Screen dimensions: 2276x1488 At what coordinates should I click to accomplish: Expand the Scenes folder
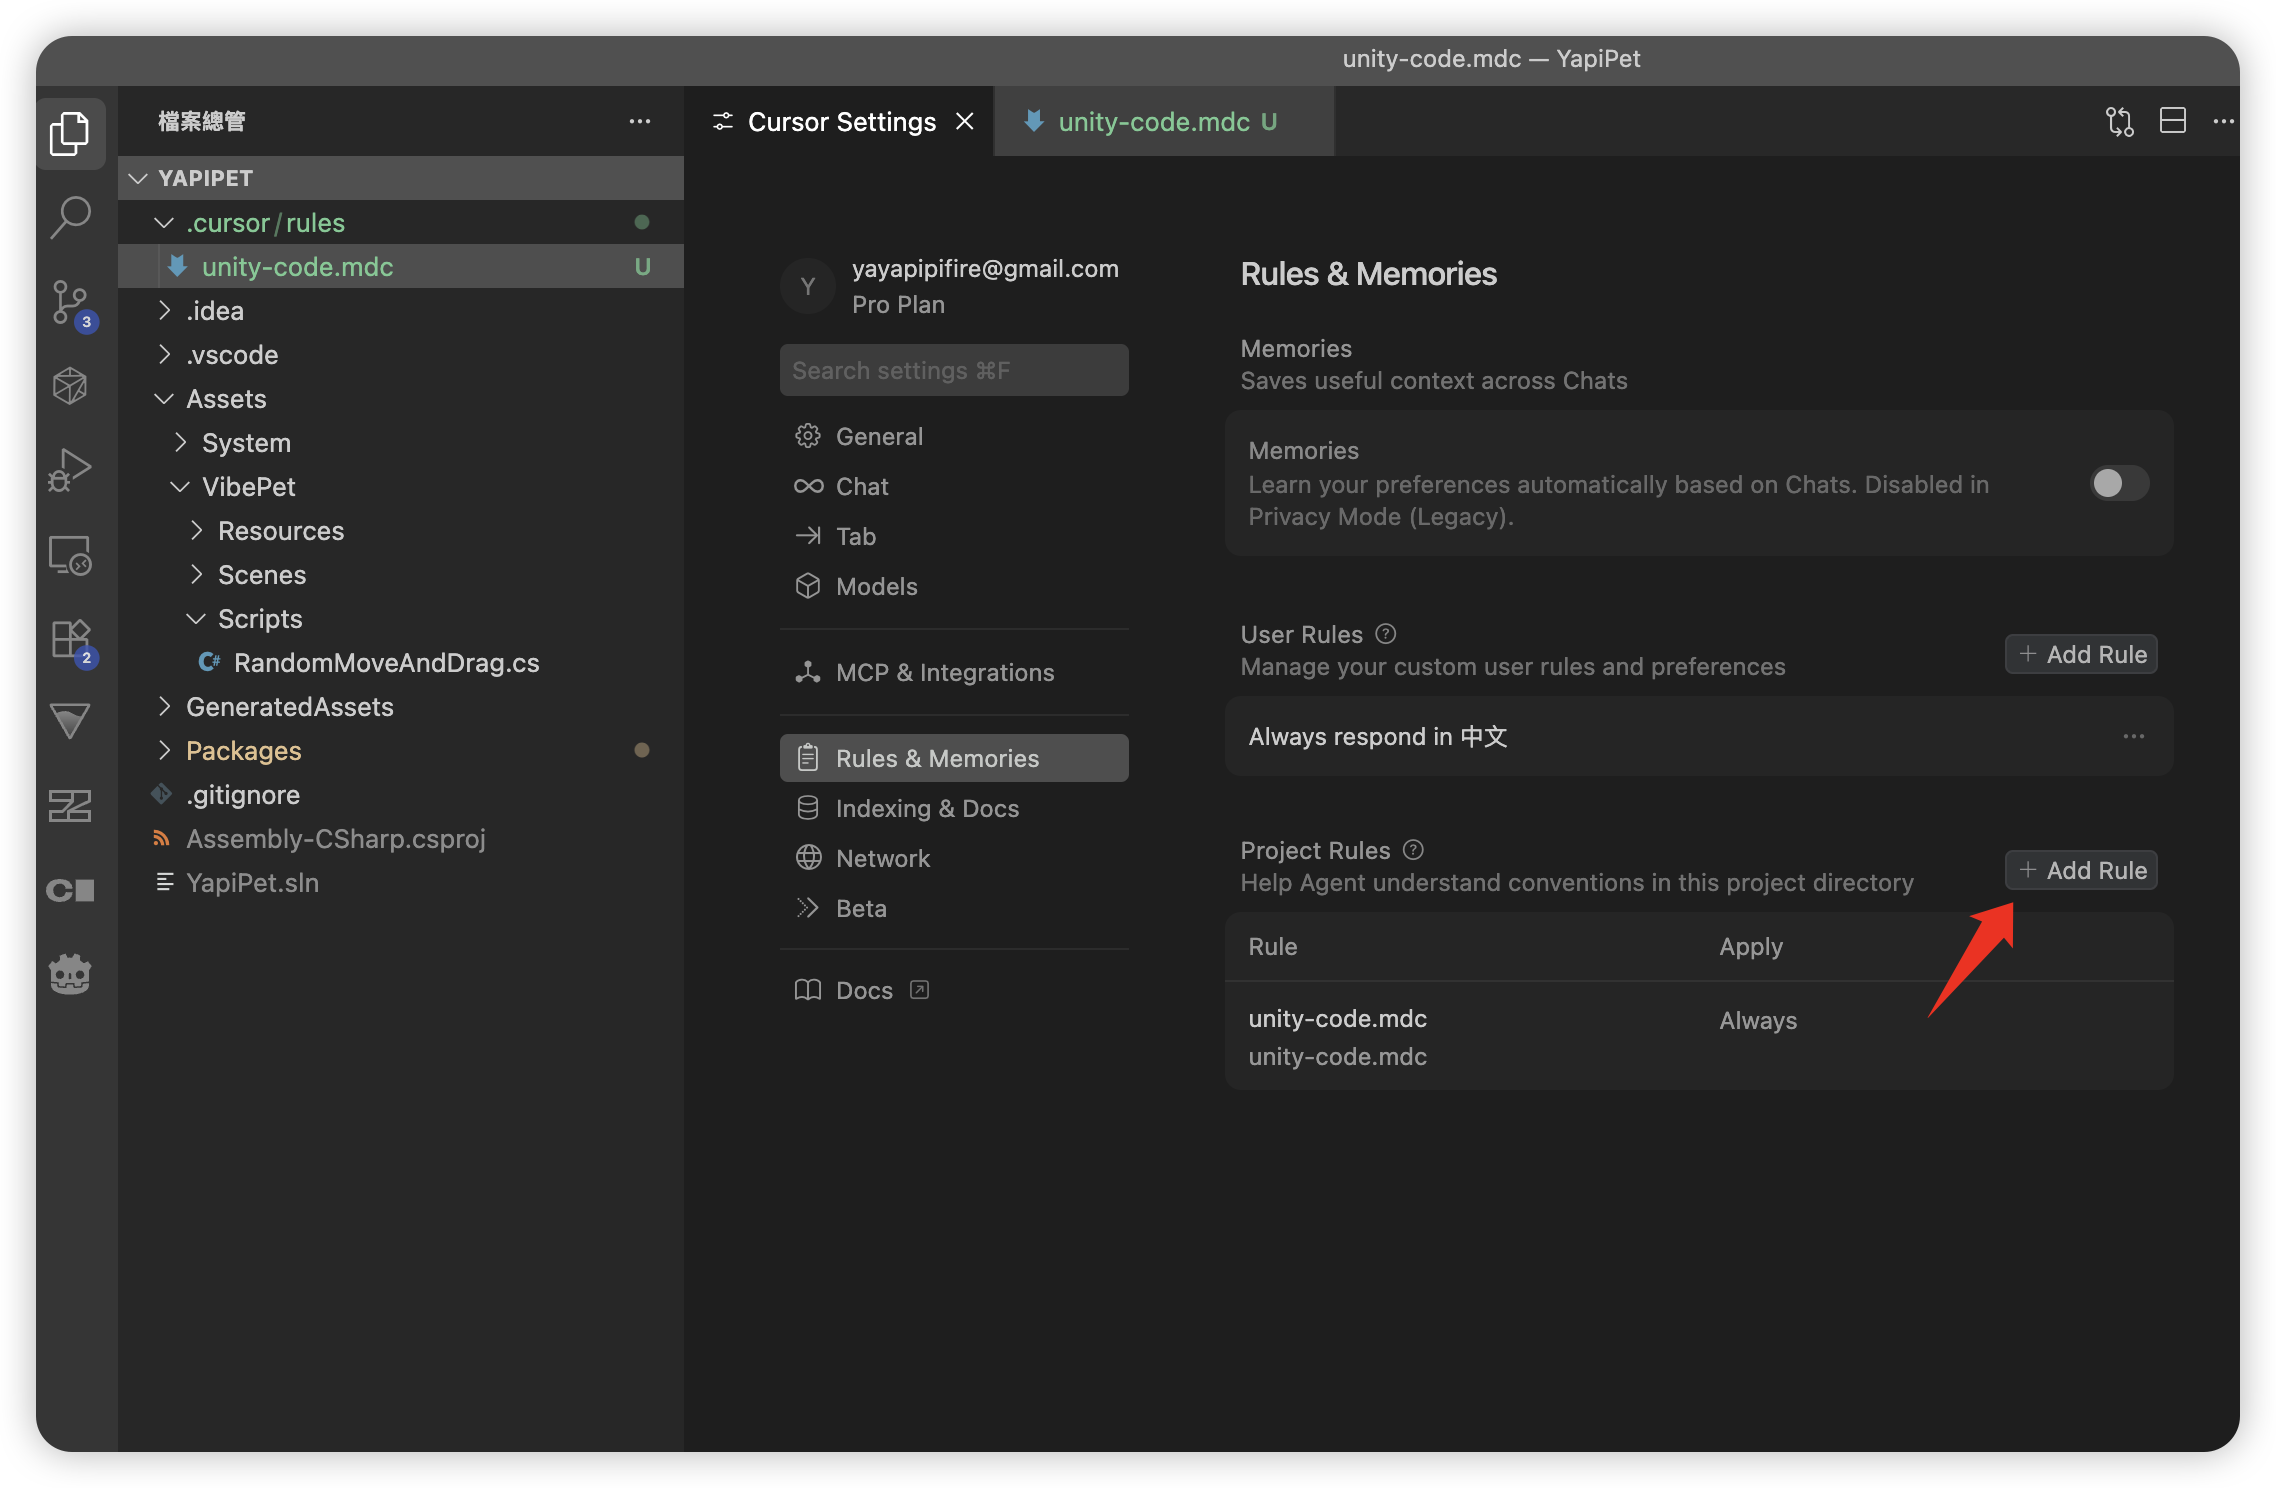(x=196, y=574)
